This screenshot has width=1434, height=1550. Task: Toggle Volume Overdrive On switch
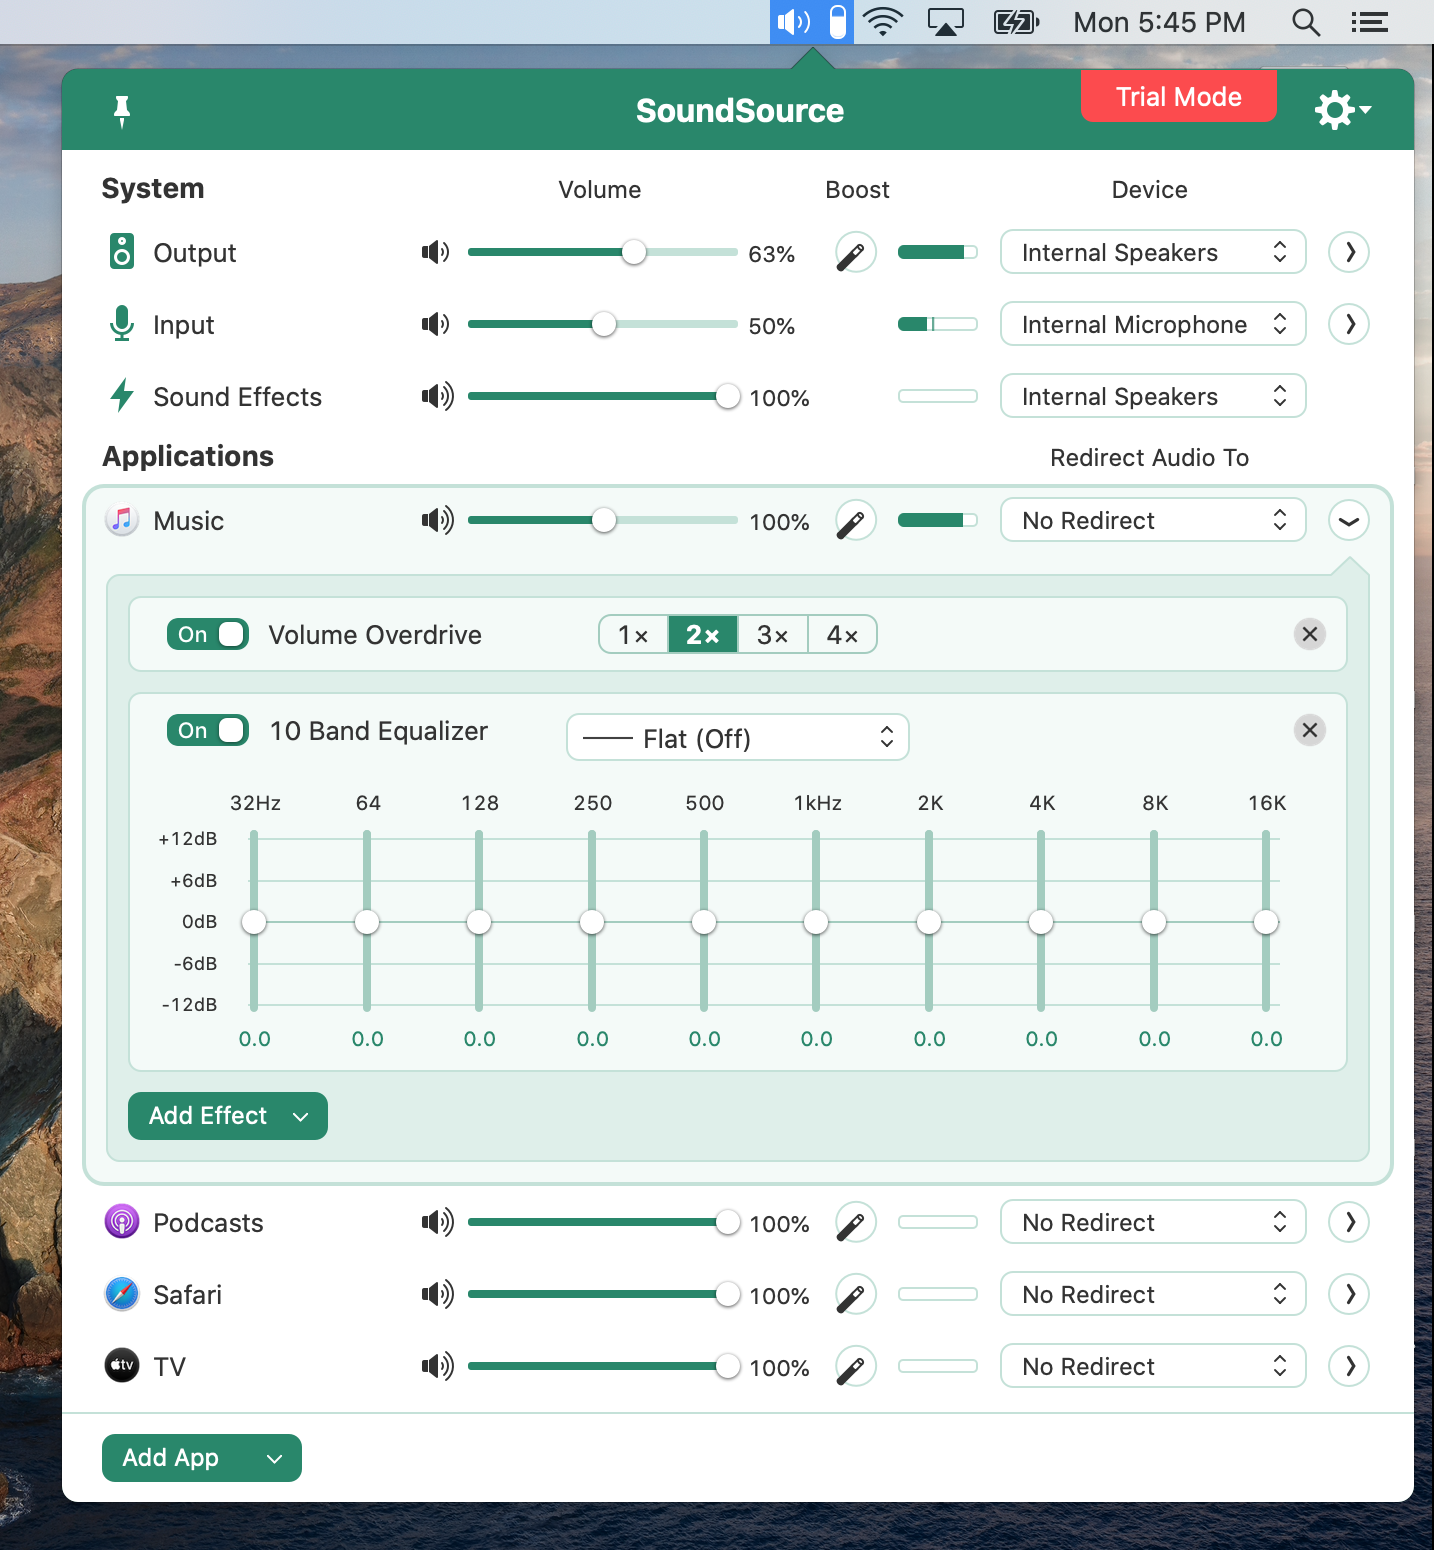point(207,634)
